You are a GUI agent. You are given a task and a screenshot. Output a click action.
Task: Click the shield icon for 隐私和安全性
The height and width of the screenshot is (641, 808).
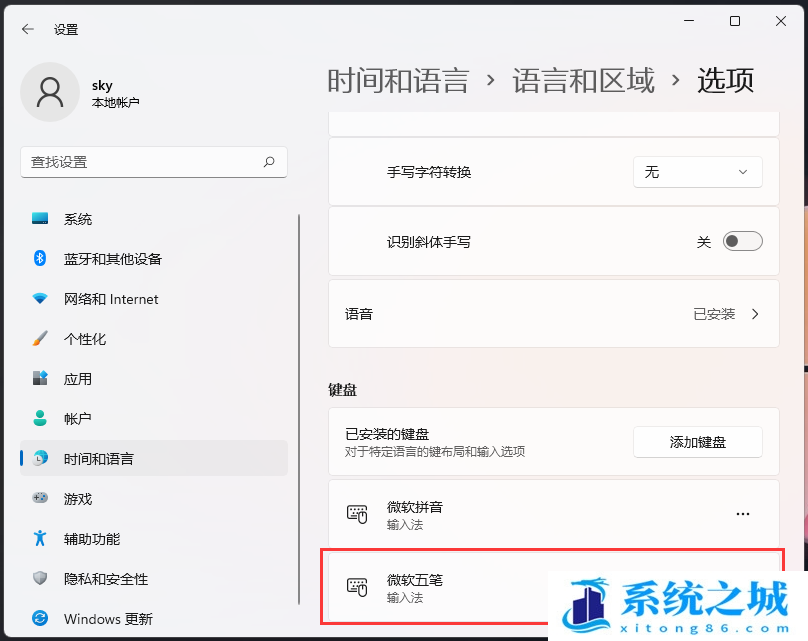pyautogui.click(x=40, y=578)
